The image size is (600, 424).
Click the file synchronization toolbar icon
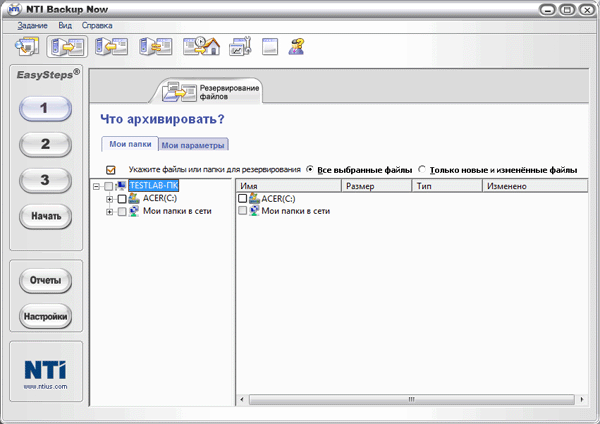click(x=155, y=47)
